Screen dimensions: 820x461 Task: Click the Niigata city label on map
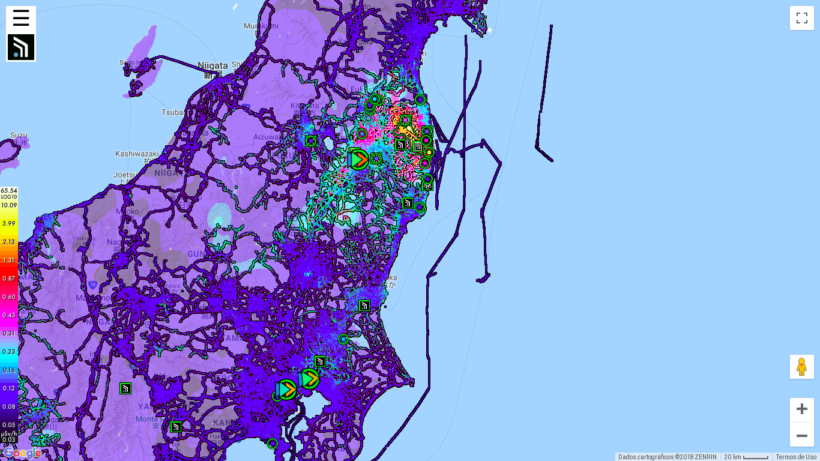point(212,64)
